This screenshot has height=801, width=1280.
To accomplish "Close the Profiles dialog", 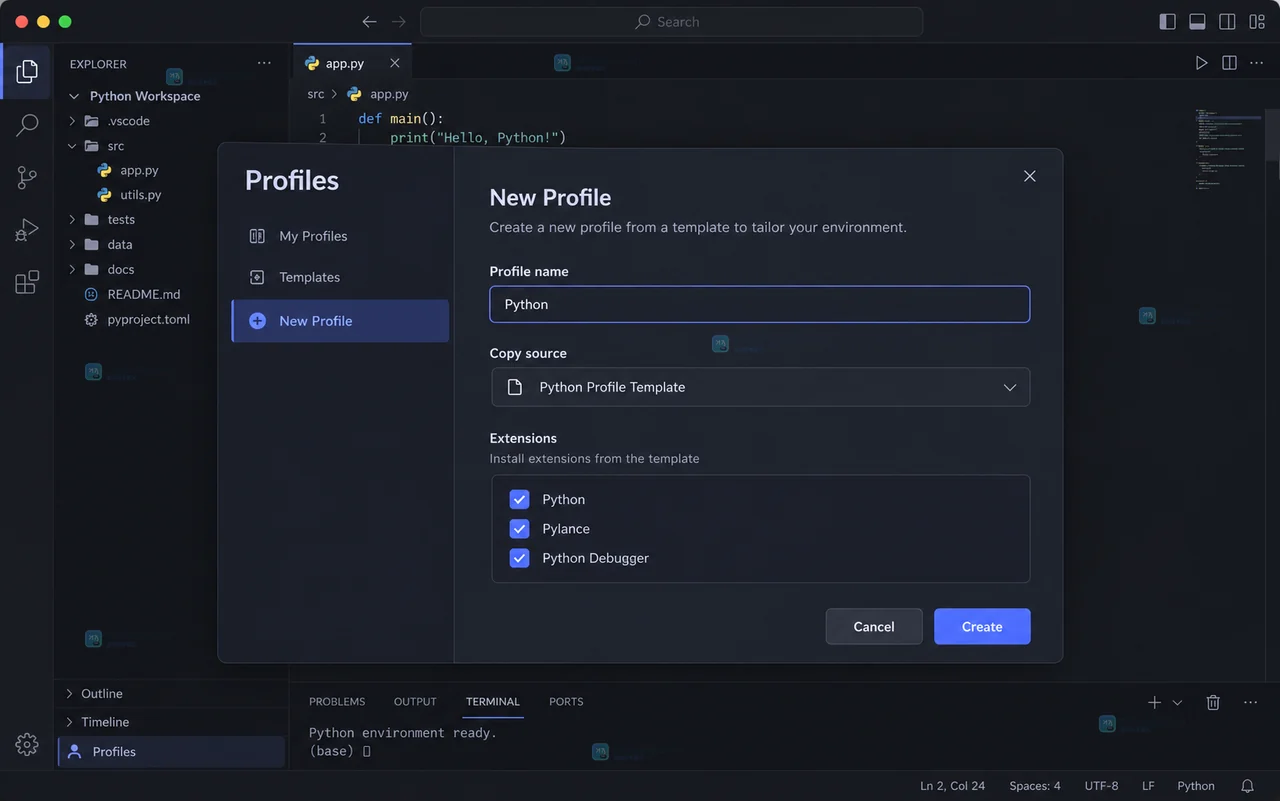I will pyautogui.click(x=1030, y=176).
